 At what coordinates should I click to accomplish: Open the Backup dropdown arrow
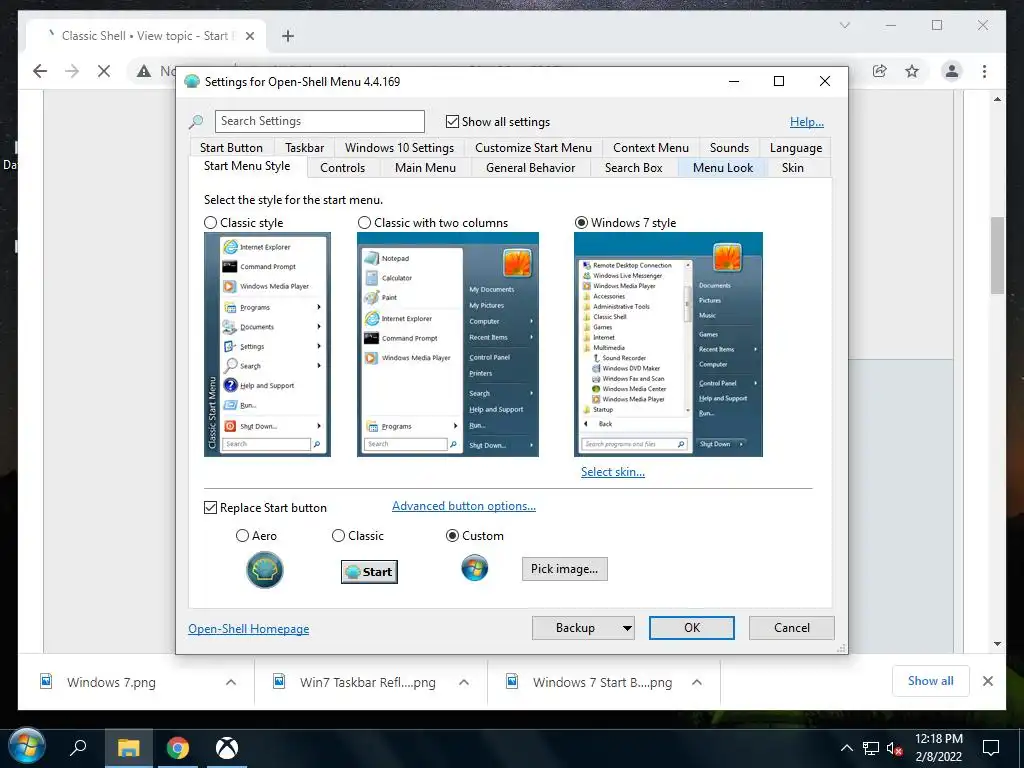pyautogui.click(x=627, y=628)
